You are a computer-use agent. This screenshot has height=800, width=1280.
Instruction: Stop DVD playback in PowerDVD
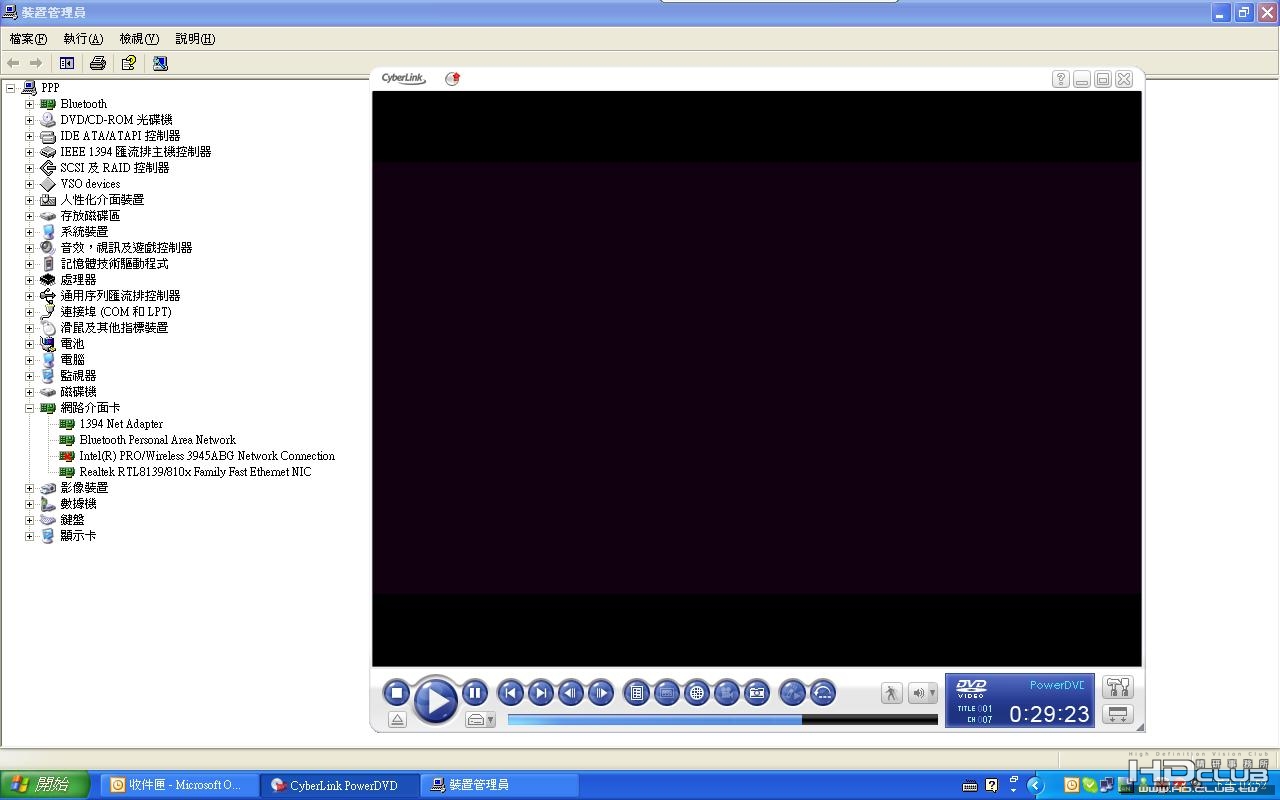point(397,692)
